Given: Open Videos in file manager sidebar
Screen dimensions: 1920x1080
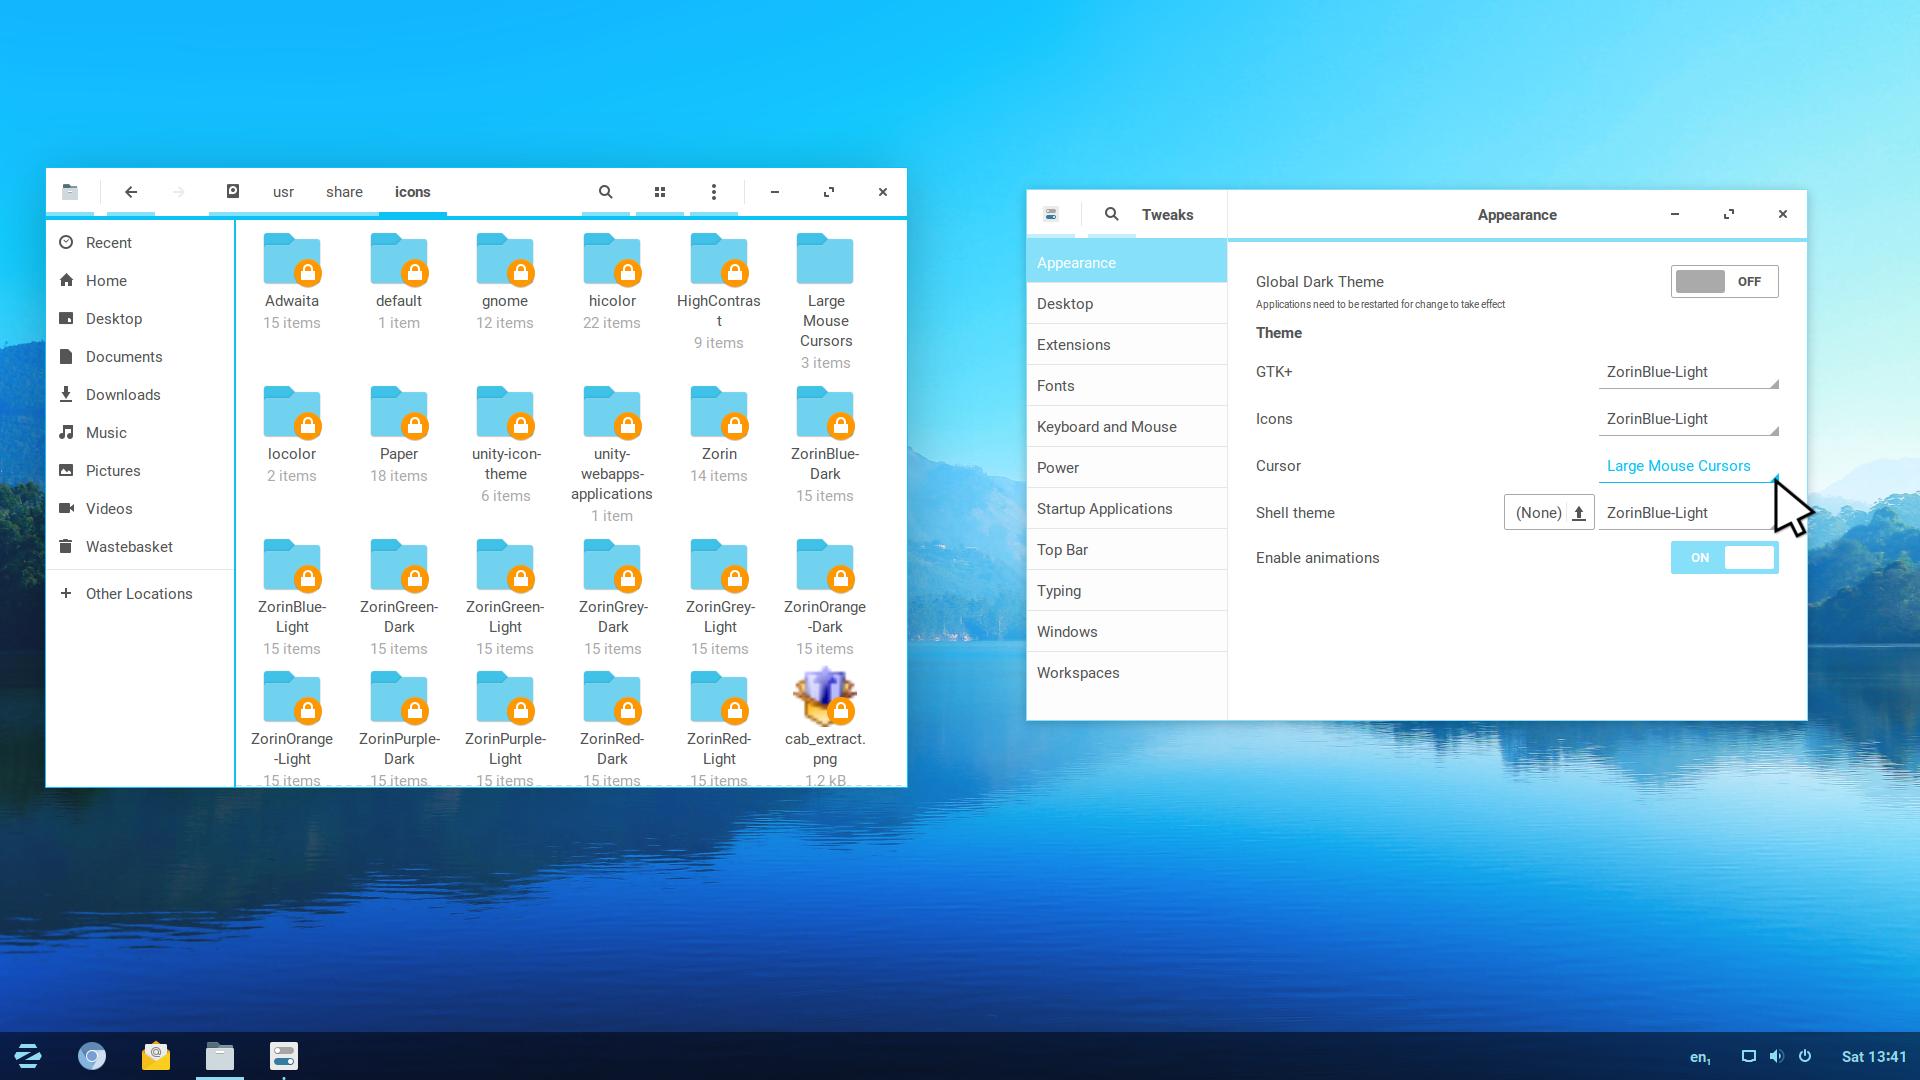Looking at the screenshot, I should pyautogui.click(x=140, y=509).
